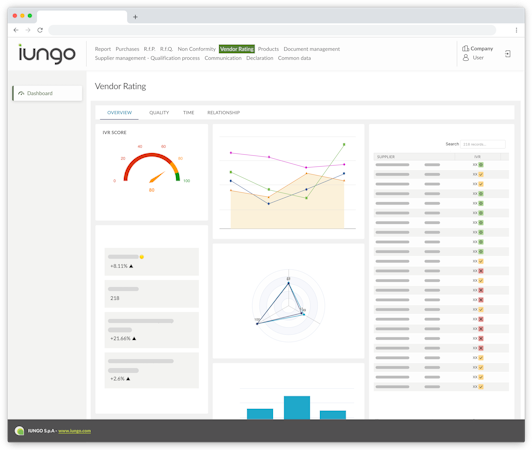Open the Document management menu

pyautogui.click(x=311, y=49)
